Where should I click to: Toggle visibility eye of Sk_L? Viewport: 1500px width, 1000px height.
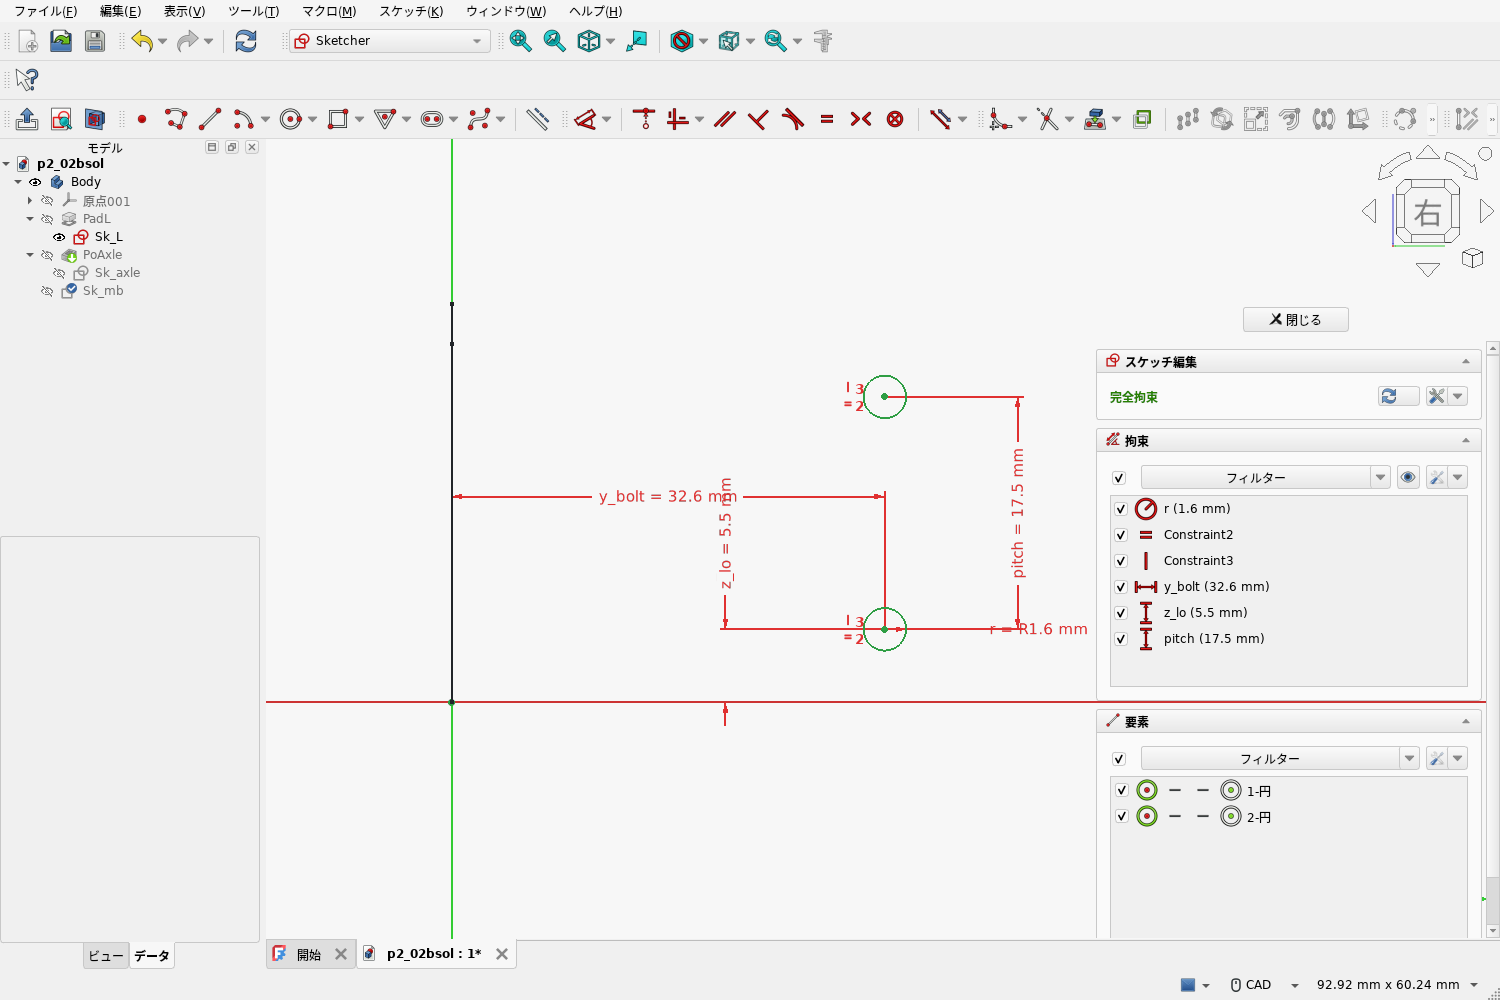tap(59, 237)
